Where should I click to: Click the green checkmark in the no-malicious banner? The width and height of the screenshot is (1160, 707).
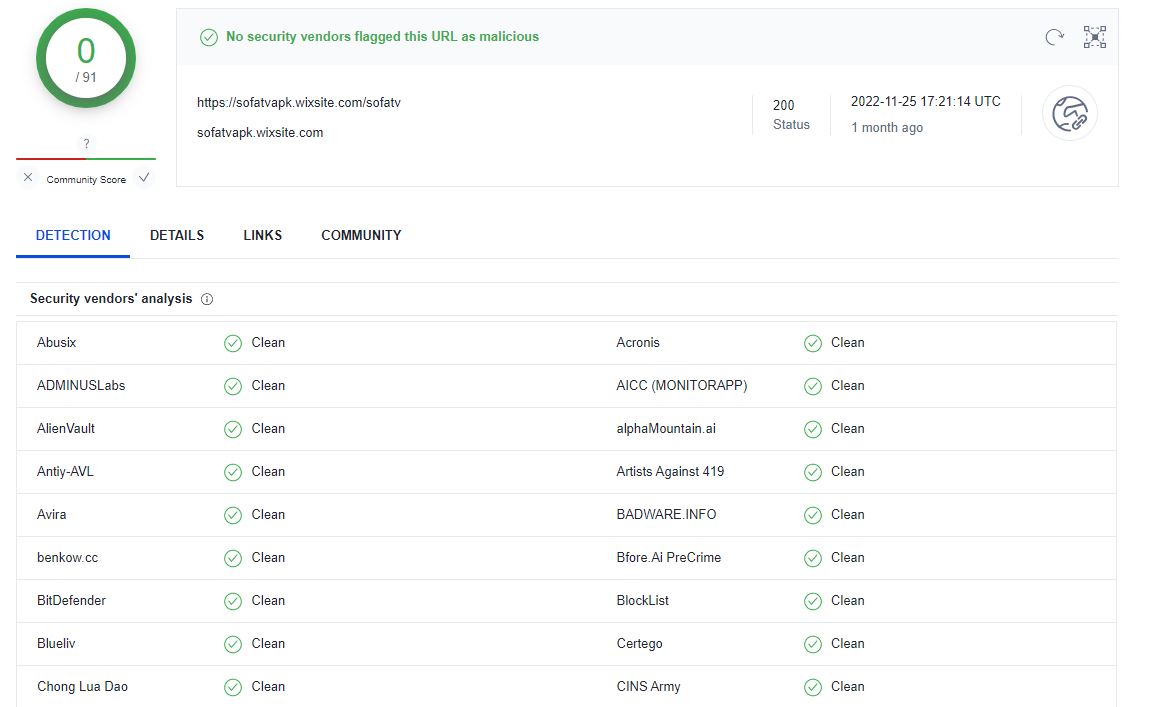209,37
